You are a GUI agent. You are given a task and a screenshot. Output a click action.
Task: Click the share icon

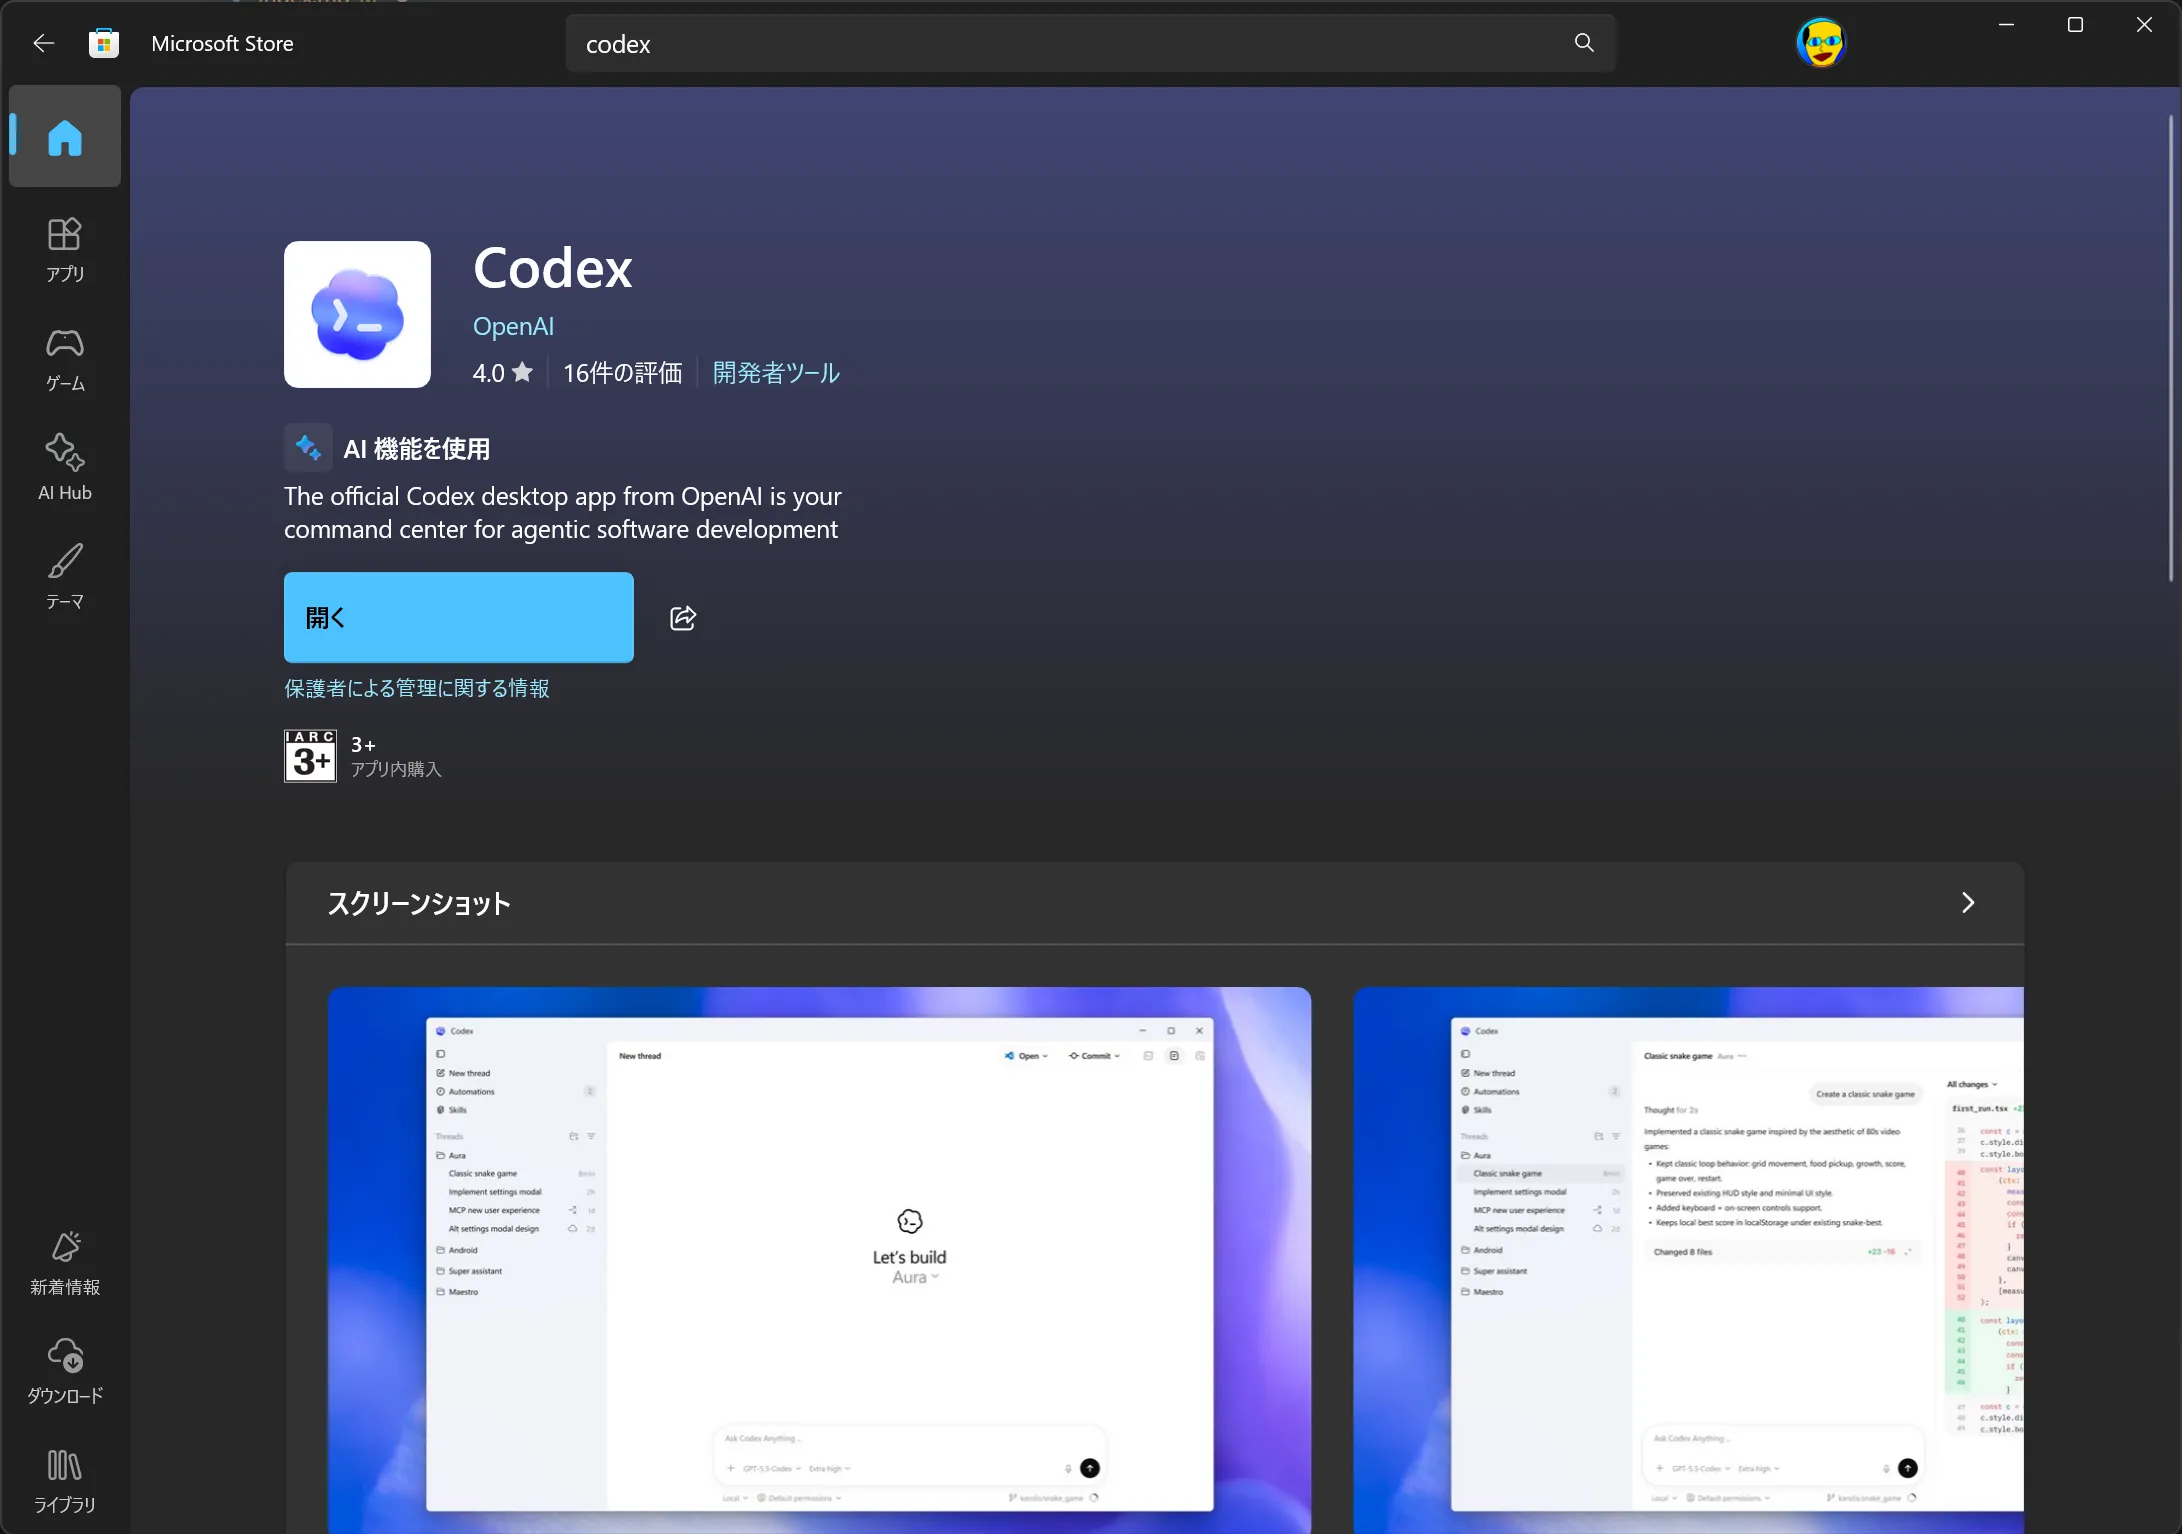coord(683,618)
